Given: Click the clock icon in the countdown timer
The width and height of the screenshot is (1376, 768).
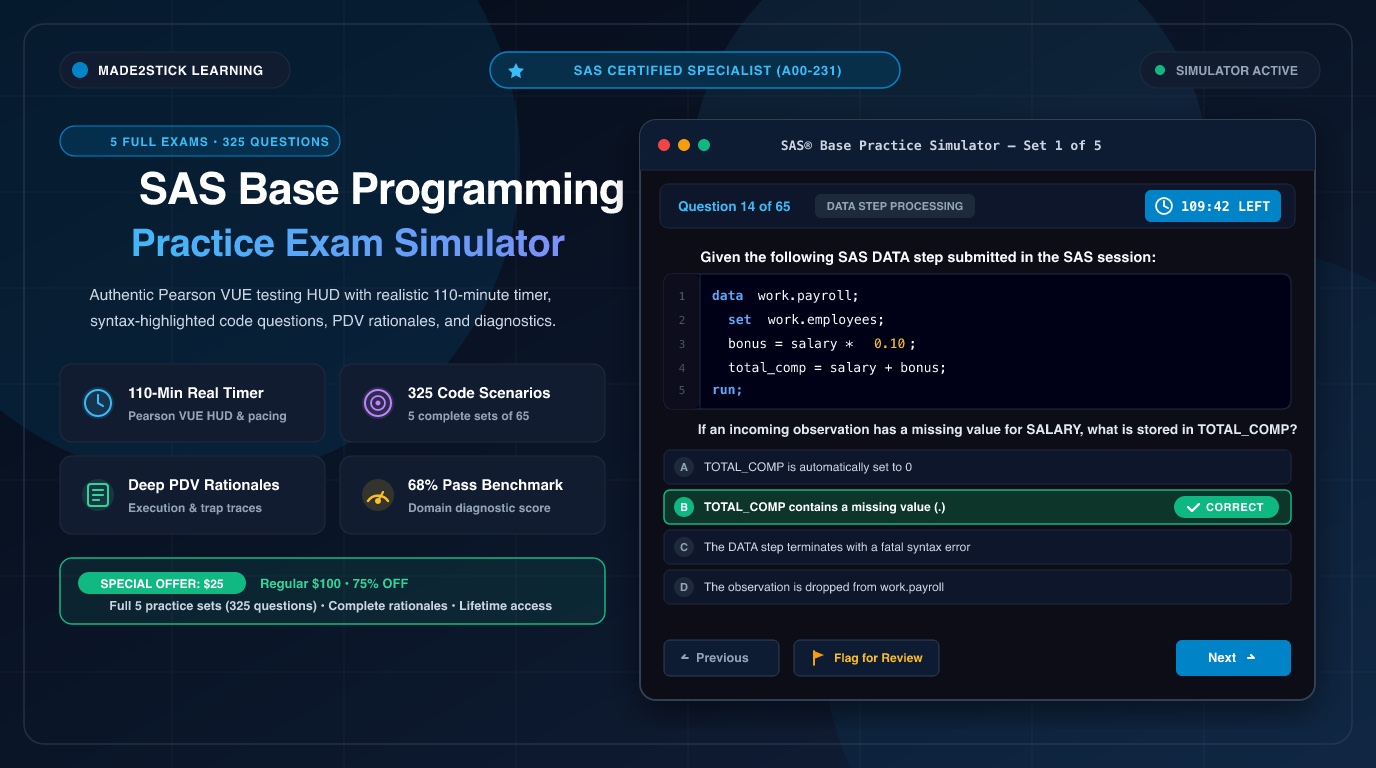Looking at the screenshot, I should pyautogui.click(x=1164, y=206).
